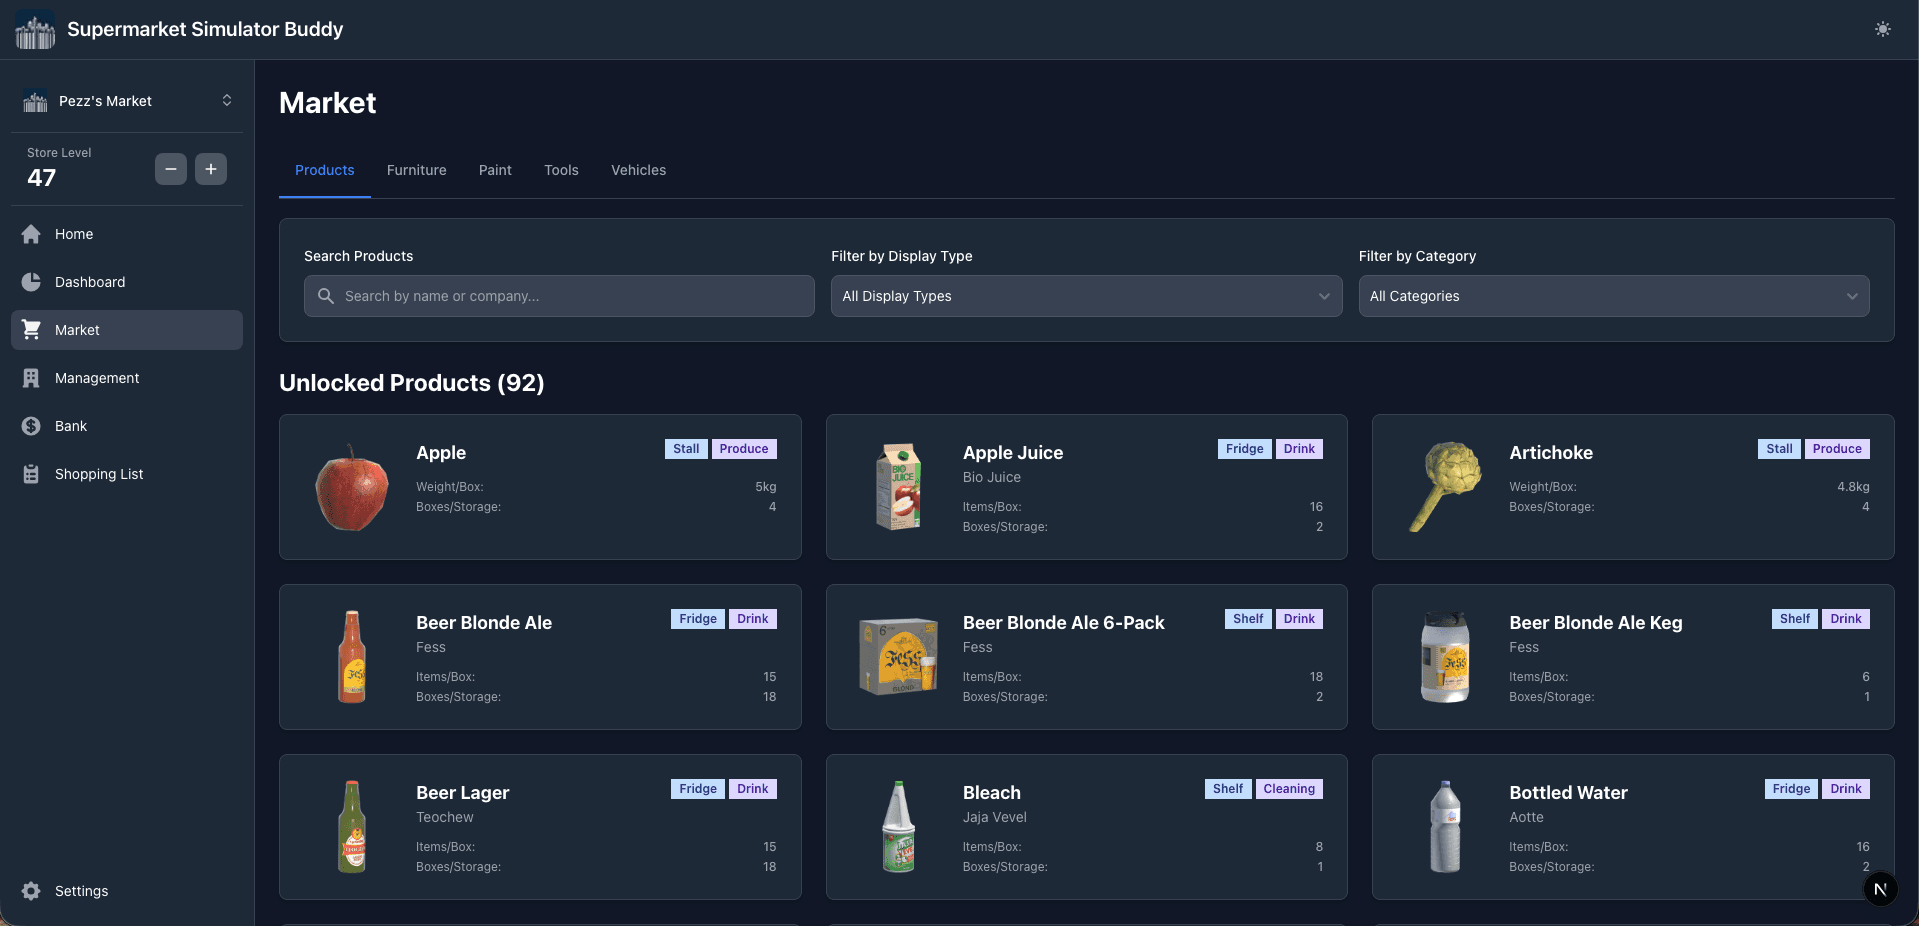
Task: Open the All Display Types dropdown
Action: point(1085,296)
